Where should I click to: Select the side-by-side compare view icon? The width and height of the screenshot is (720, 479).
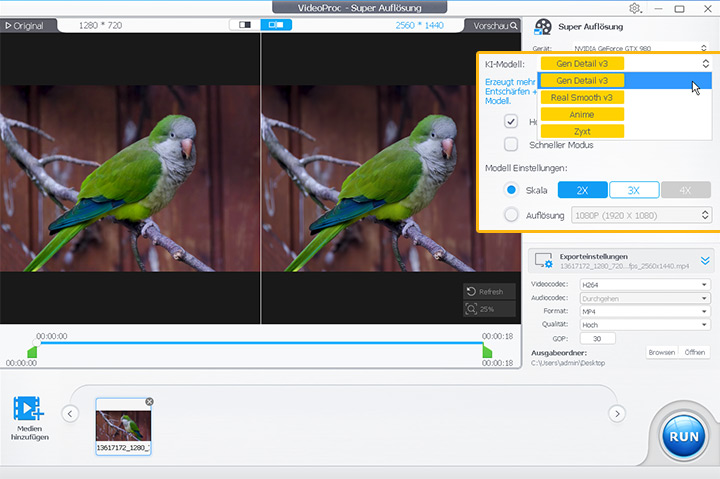pyautogui.click(x=276, y=25)
